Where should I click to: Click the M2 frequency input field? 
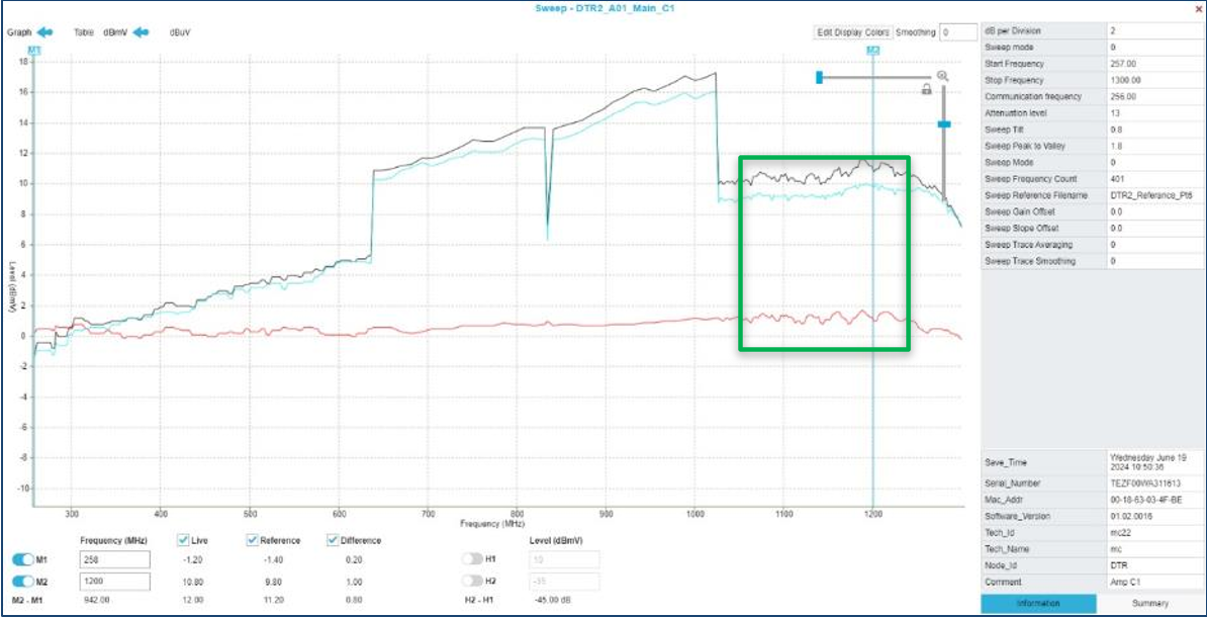coord(115,581)
